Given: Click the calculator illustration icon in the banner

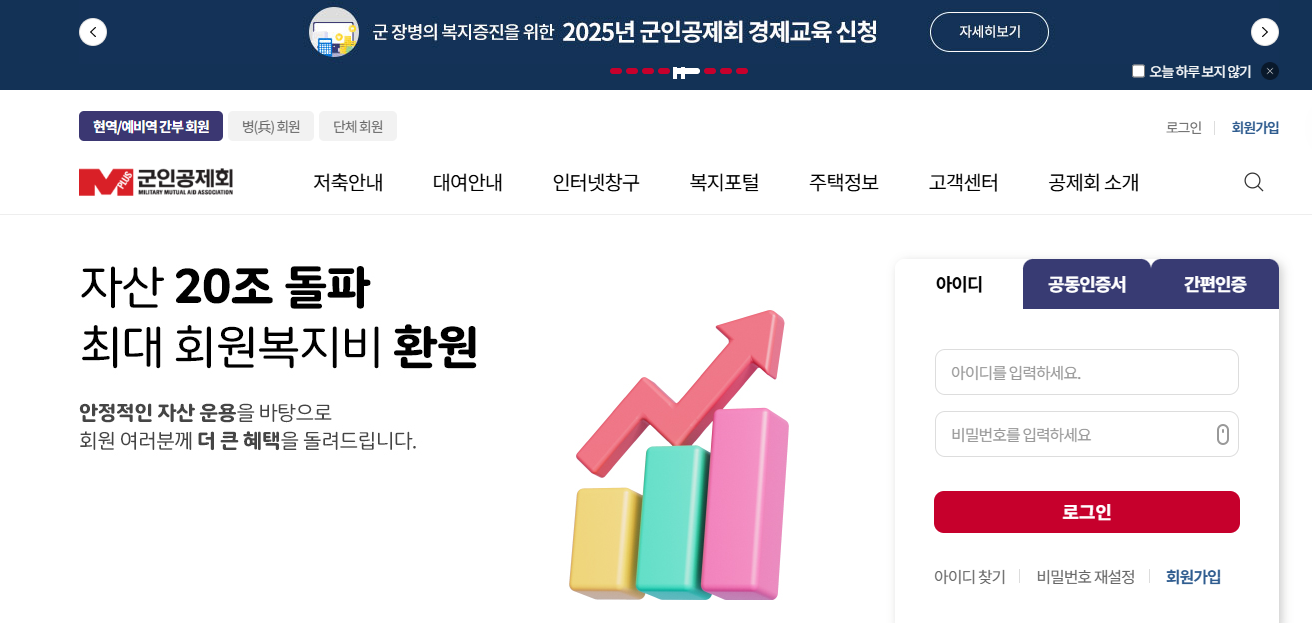Looking at the screenshot, I should click(333, 31).
